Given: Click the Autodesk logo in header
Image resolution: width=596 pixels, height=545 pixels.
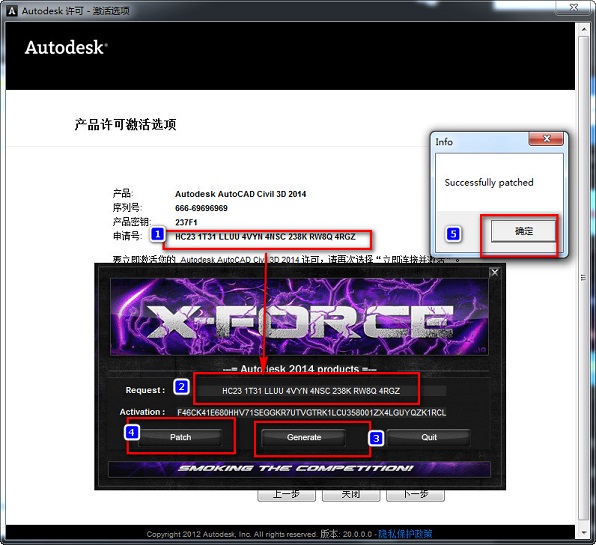Looking at the screenshot, I should coord(66,48).
